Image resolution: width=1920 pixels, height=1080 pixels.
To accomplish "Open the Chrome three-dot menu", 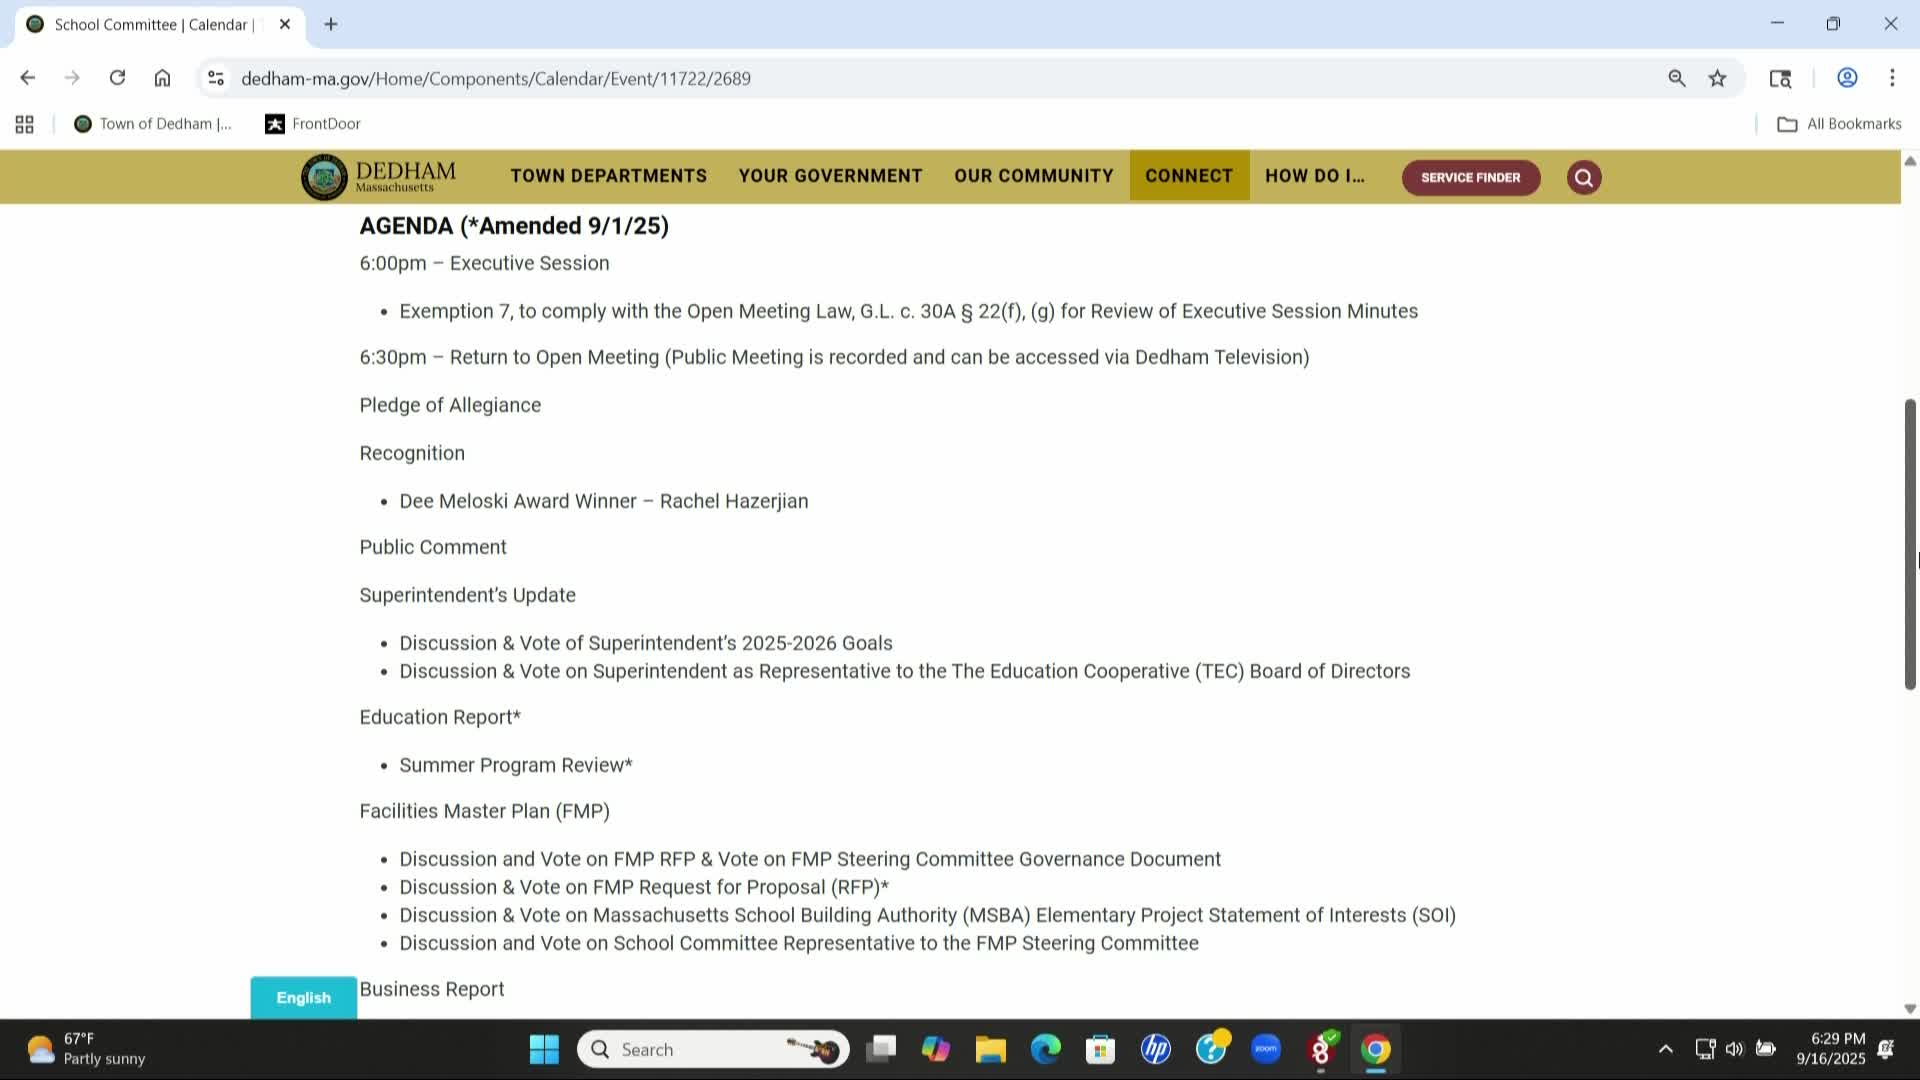I will coord(1892,77).
